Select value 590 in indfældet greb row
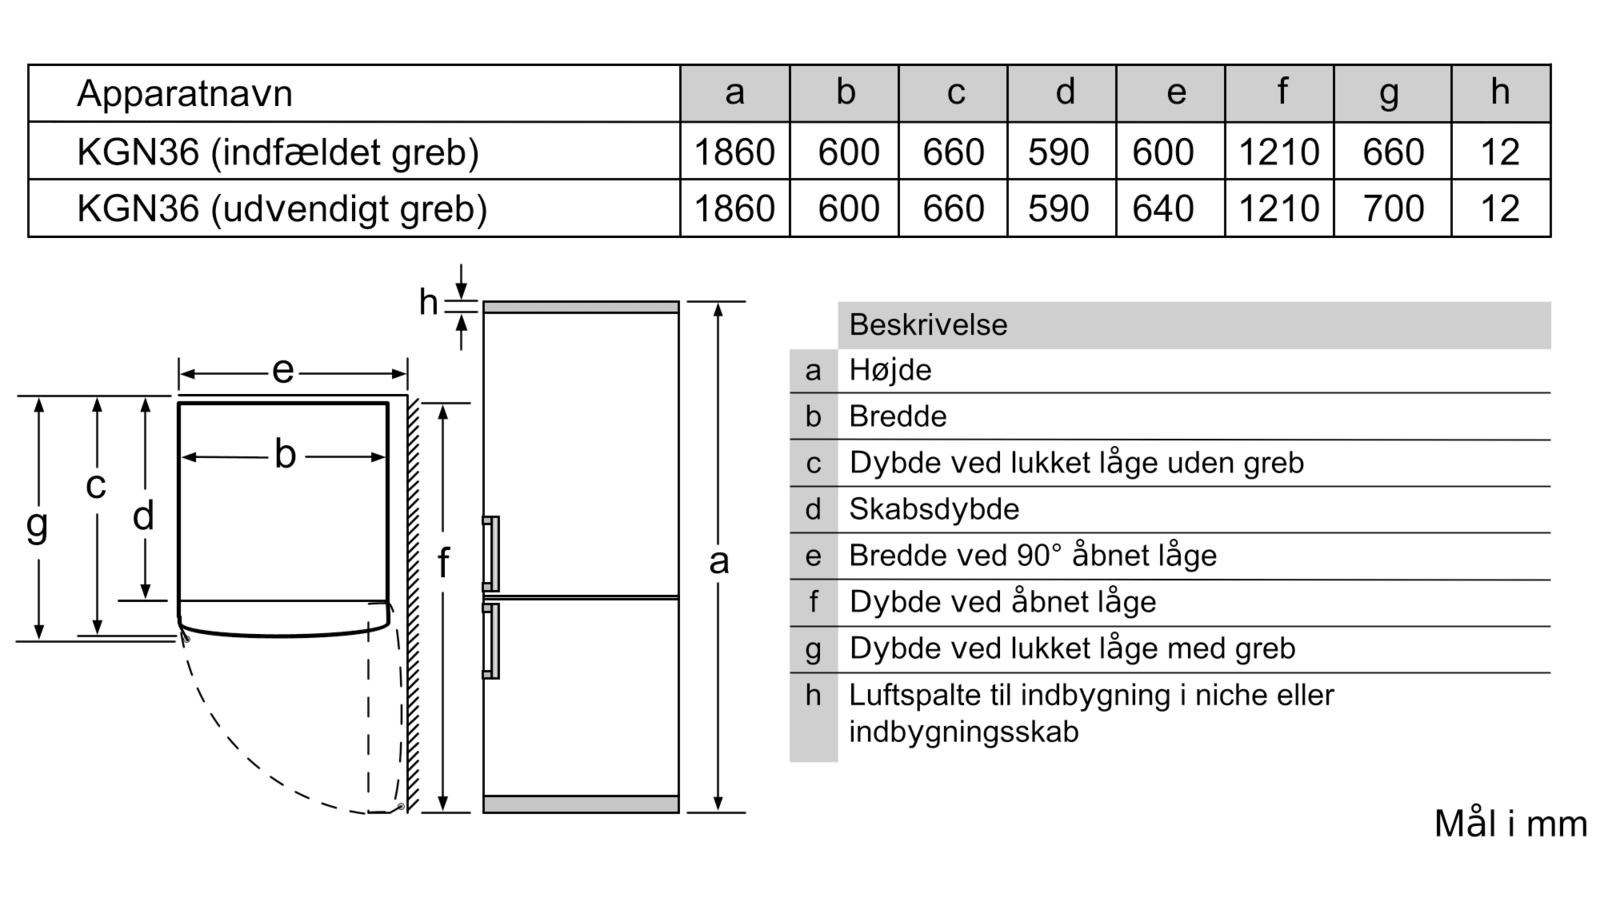Viewport: 1600px width, 900px height. [1058, 152]
